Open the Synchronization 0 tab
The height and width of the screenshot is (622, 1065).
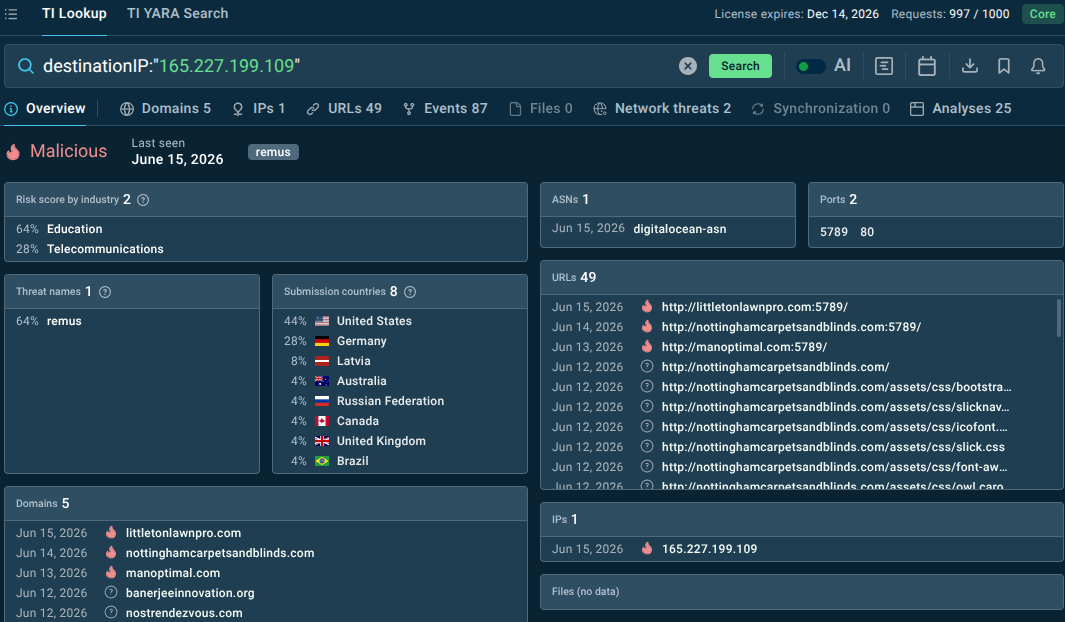[820, 109]
